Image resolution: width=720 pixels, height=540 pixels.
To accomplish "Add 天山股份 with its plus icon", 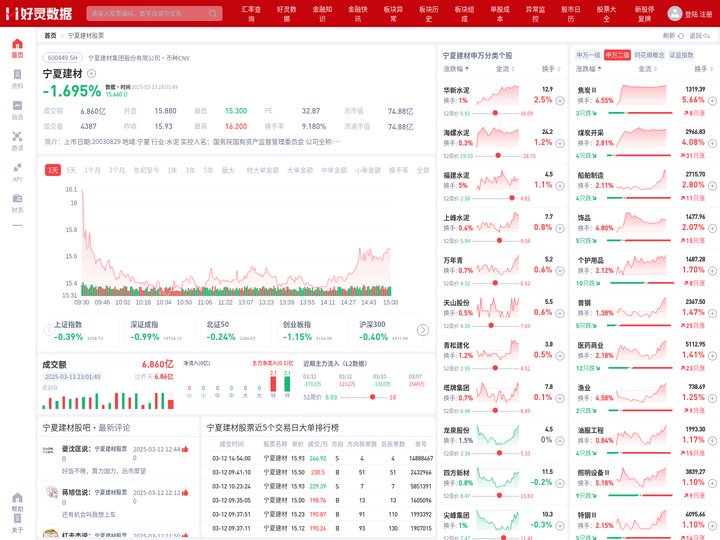I will pos(560,313).
